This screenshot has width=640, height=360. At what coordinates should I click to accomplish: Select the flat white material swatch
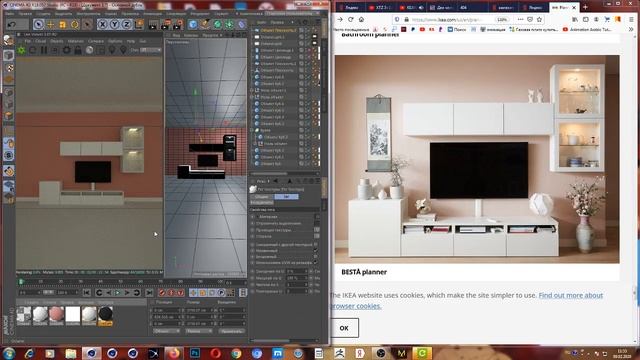73,315
